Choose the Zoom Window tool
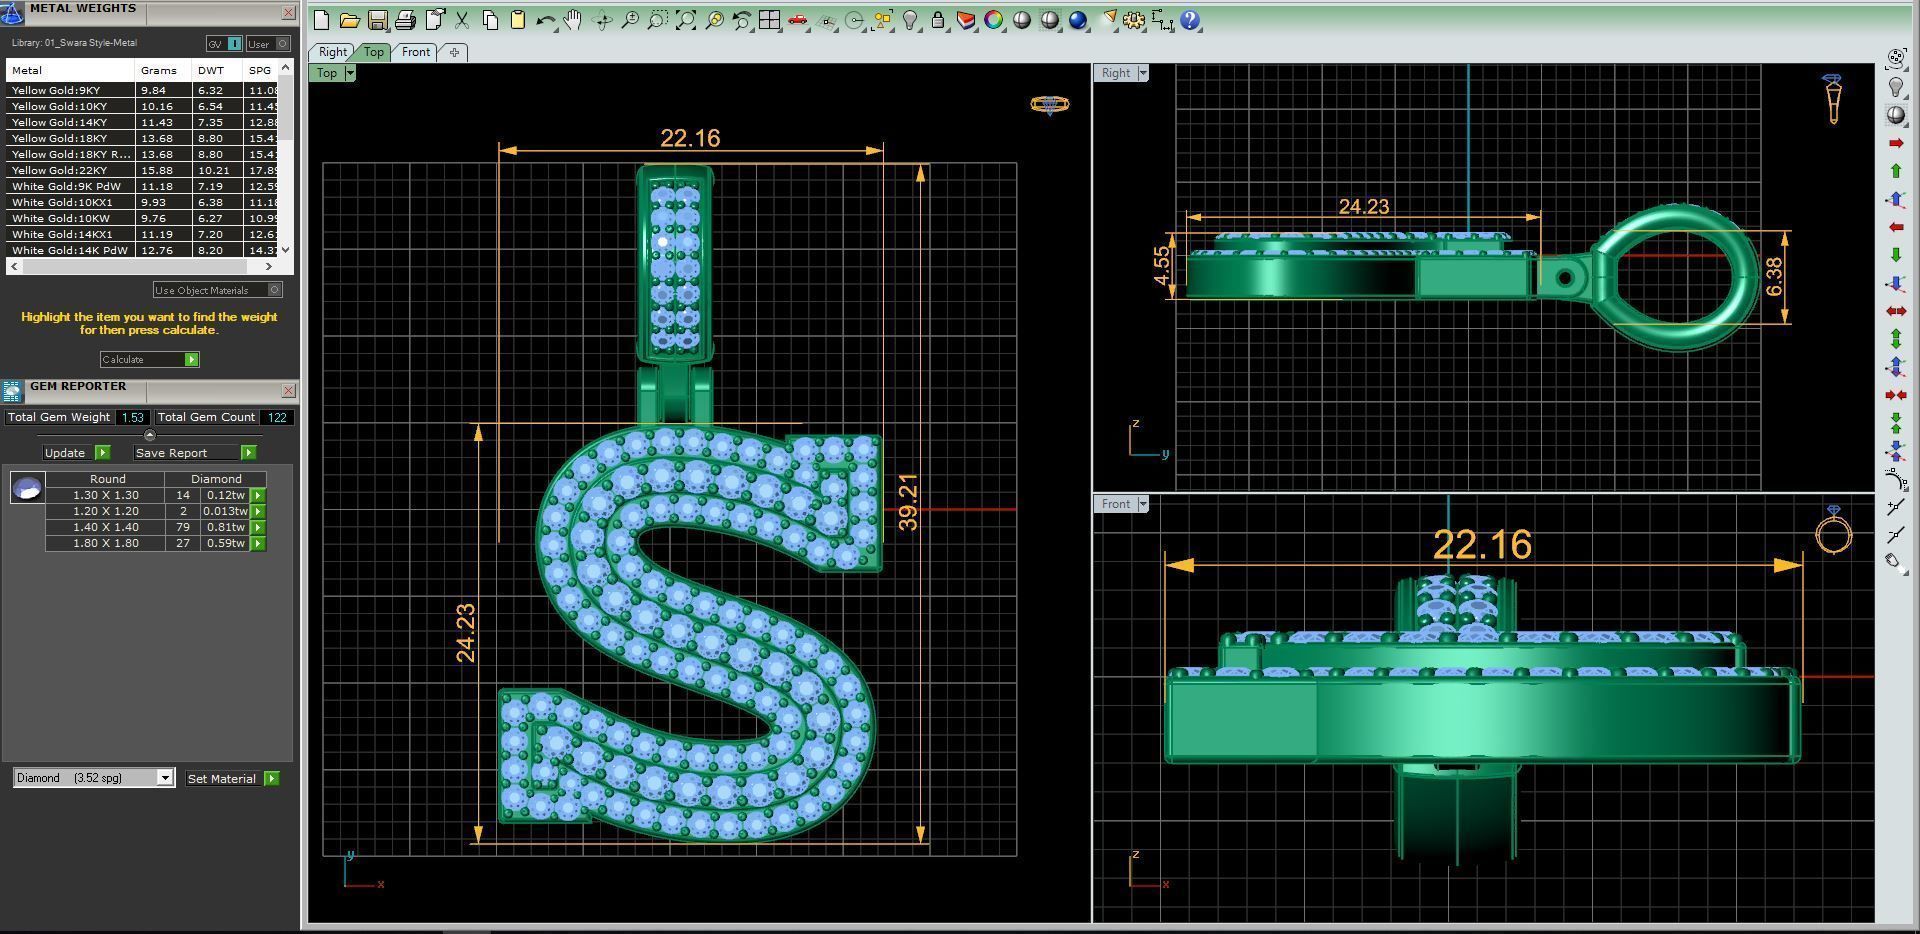Viewport: 1920px width, 934px height. [658, 20]
